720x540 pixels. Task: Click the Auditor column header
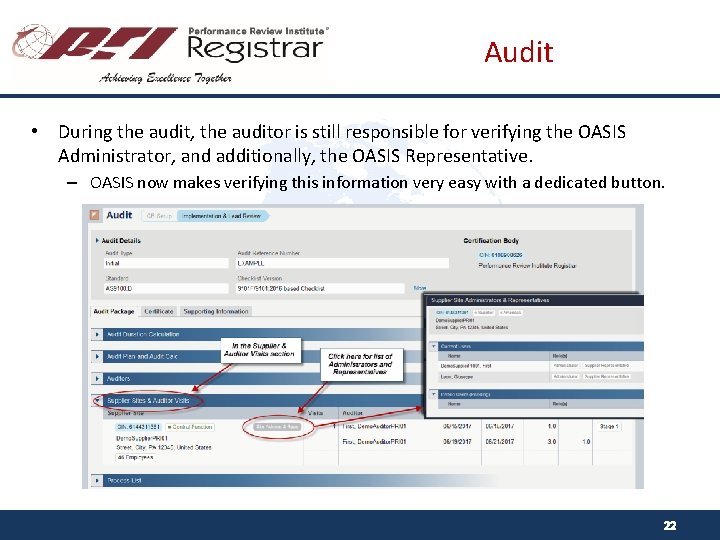[x=353, y=413]
